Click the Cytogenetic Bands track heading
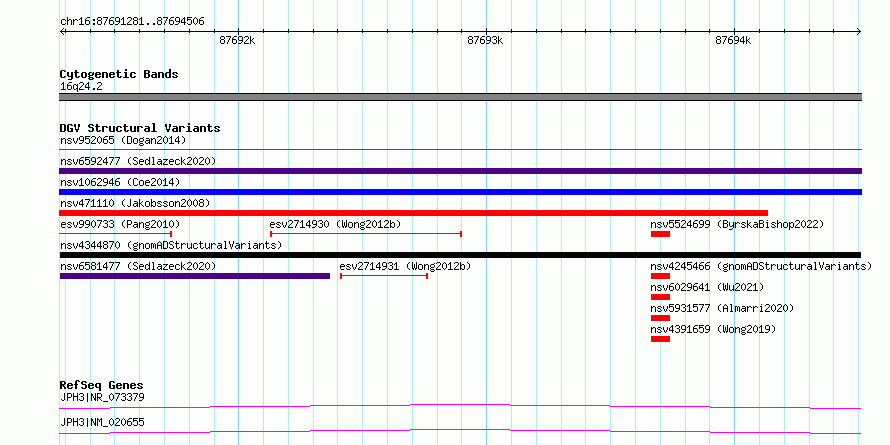Image resolution: width=890 pixels, height=445 pixels. click(x=119, y=74)
